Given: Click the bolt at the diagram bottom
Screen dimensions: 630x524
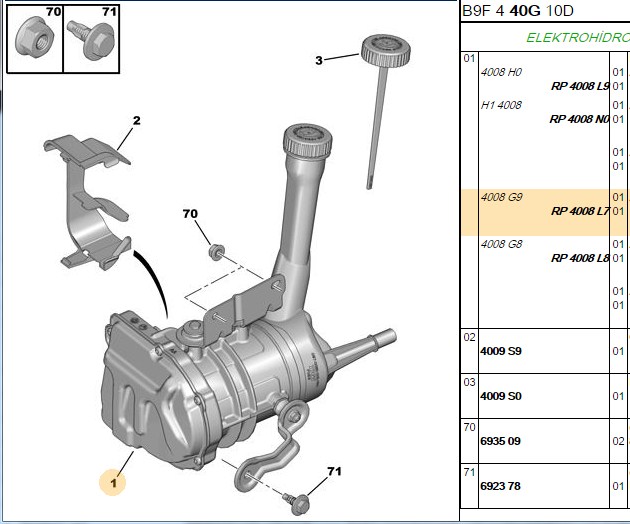Looking at the screenshot, I should click(297, 503).
